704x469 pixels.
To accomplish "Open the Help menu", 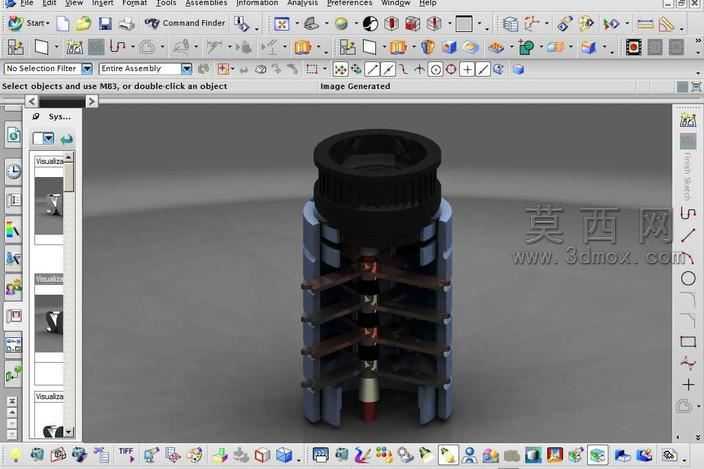I will pos(427,3).
